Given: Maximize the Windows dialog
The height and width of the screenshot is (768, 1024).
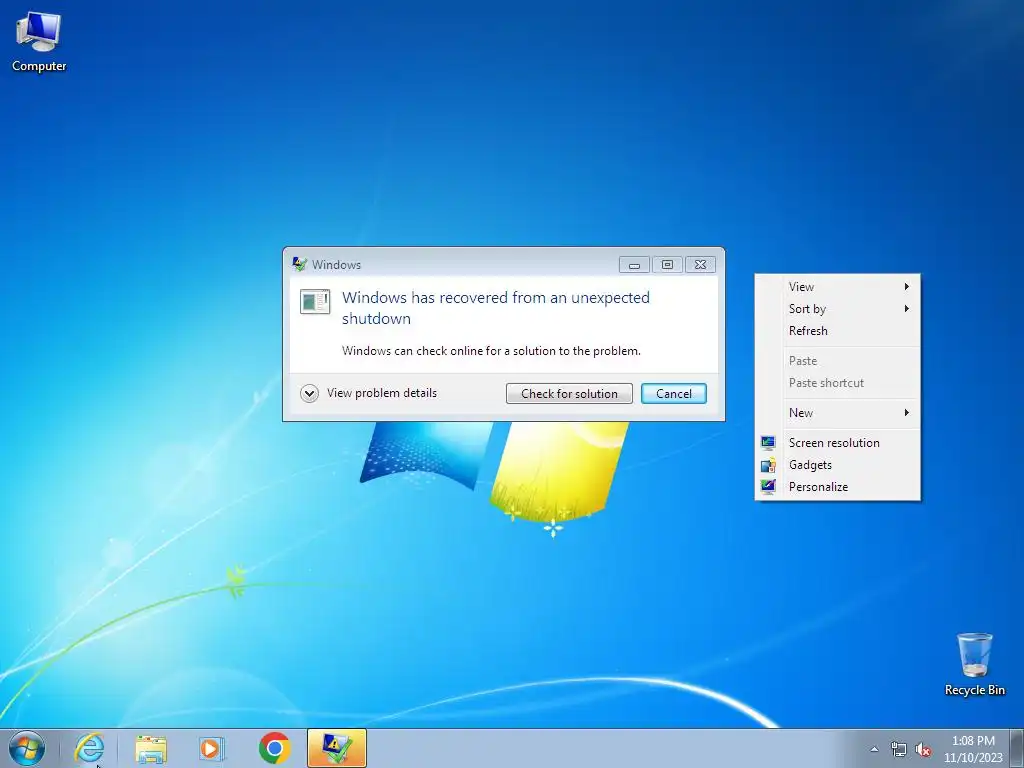Looking at the screenshot, I should (667, 264).
